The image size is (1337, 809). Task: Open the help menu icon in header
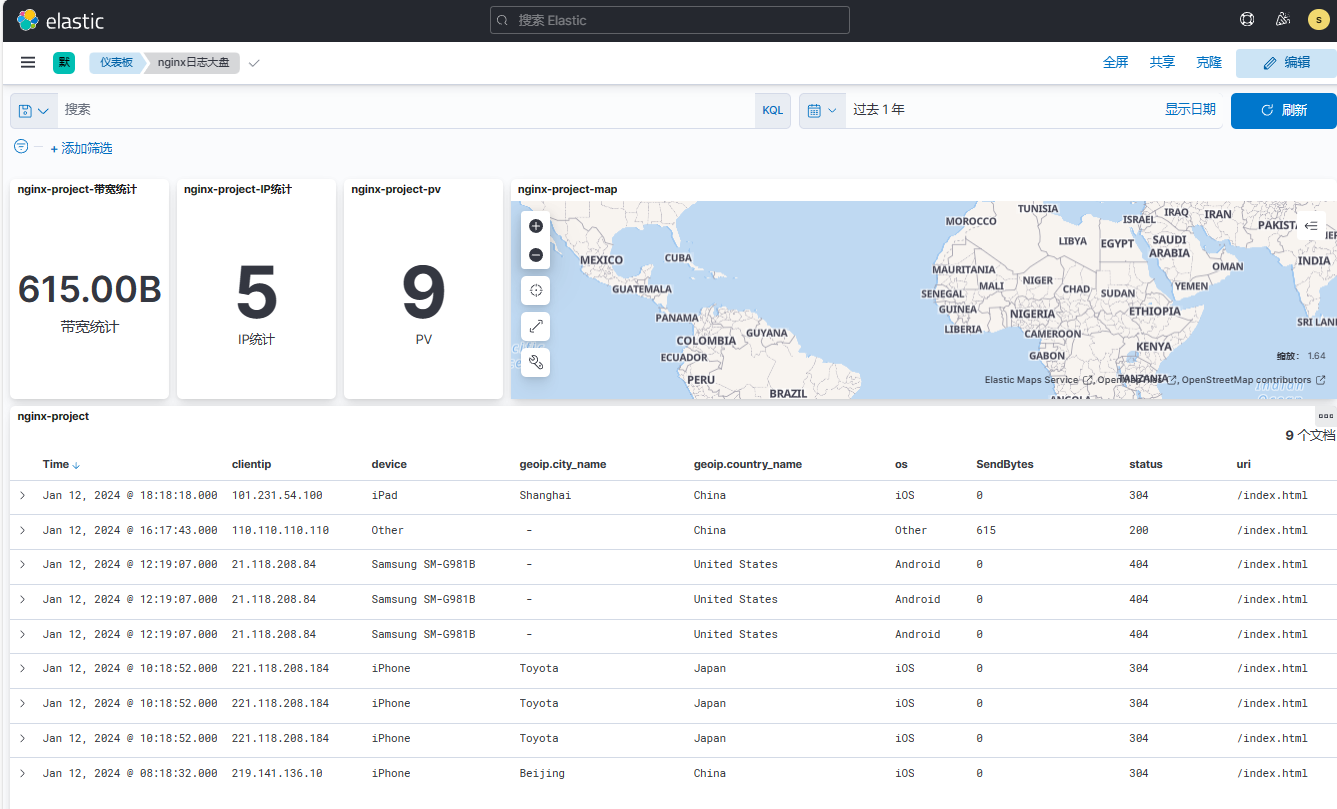coord(1247,19)
